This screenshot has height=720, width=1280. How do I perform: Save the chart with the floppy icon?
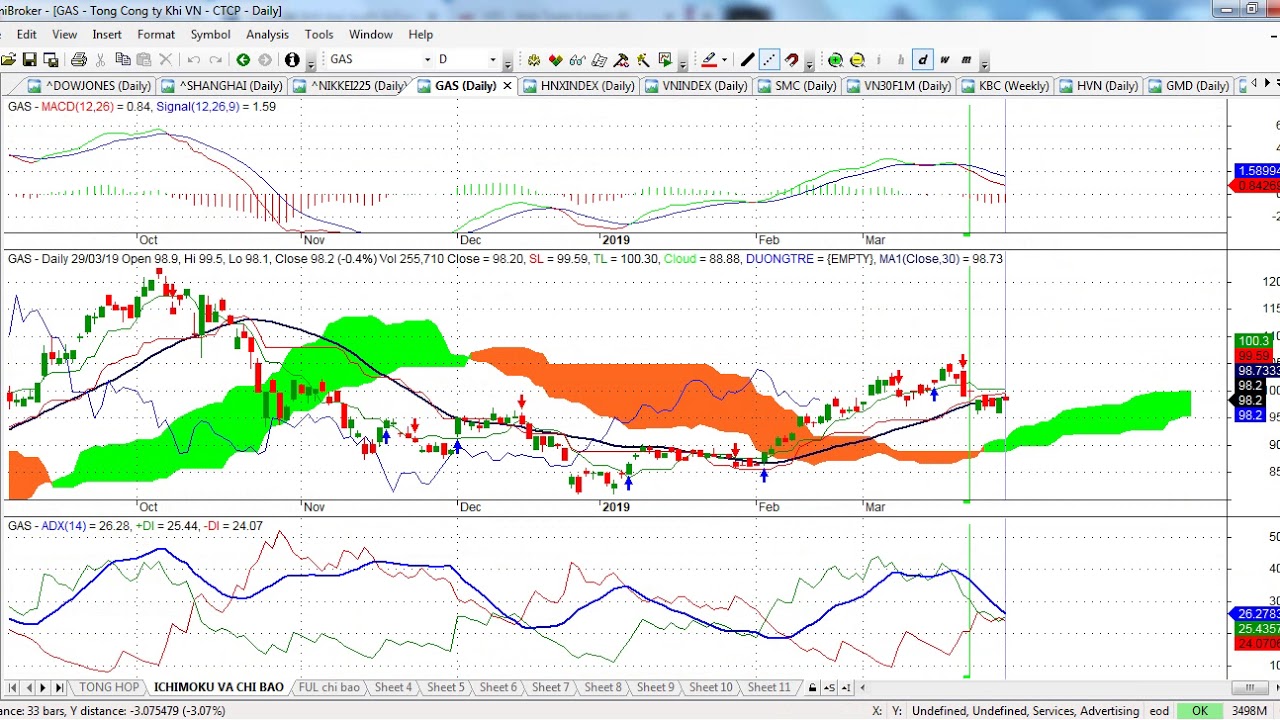click(x=30, y=60)
